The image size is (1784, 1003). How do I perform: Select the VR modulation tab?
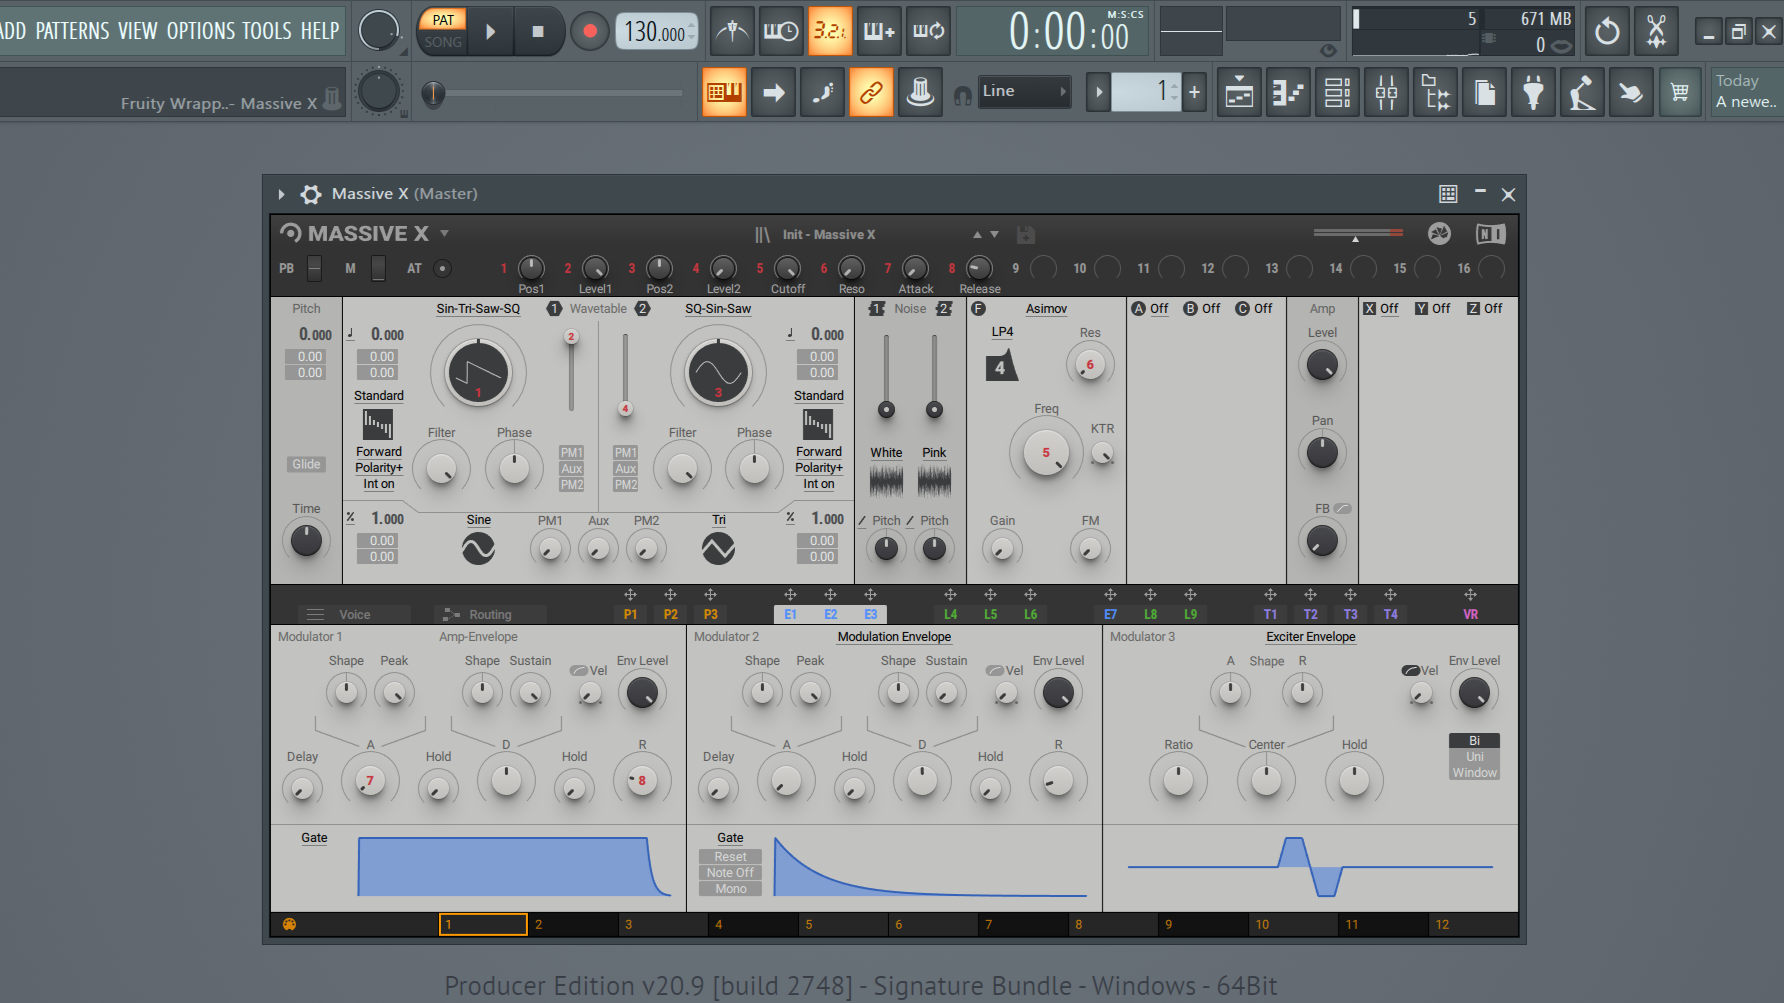(x=1470, y=614)
